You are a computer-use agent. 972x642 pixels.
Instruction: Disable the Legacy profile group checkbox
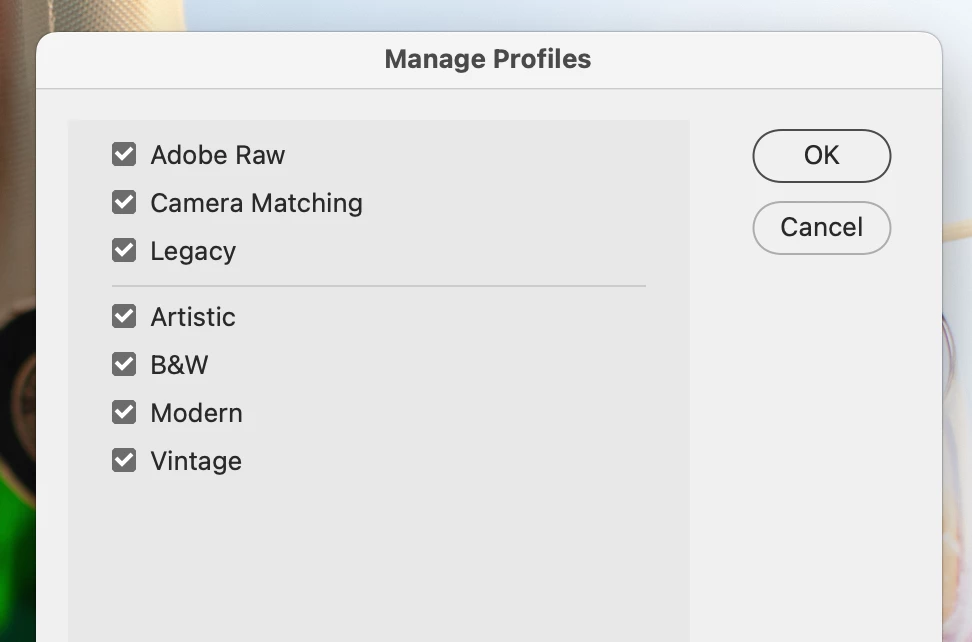[124, 251]
